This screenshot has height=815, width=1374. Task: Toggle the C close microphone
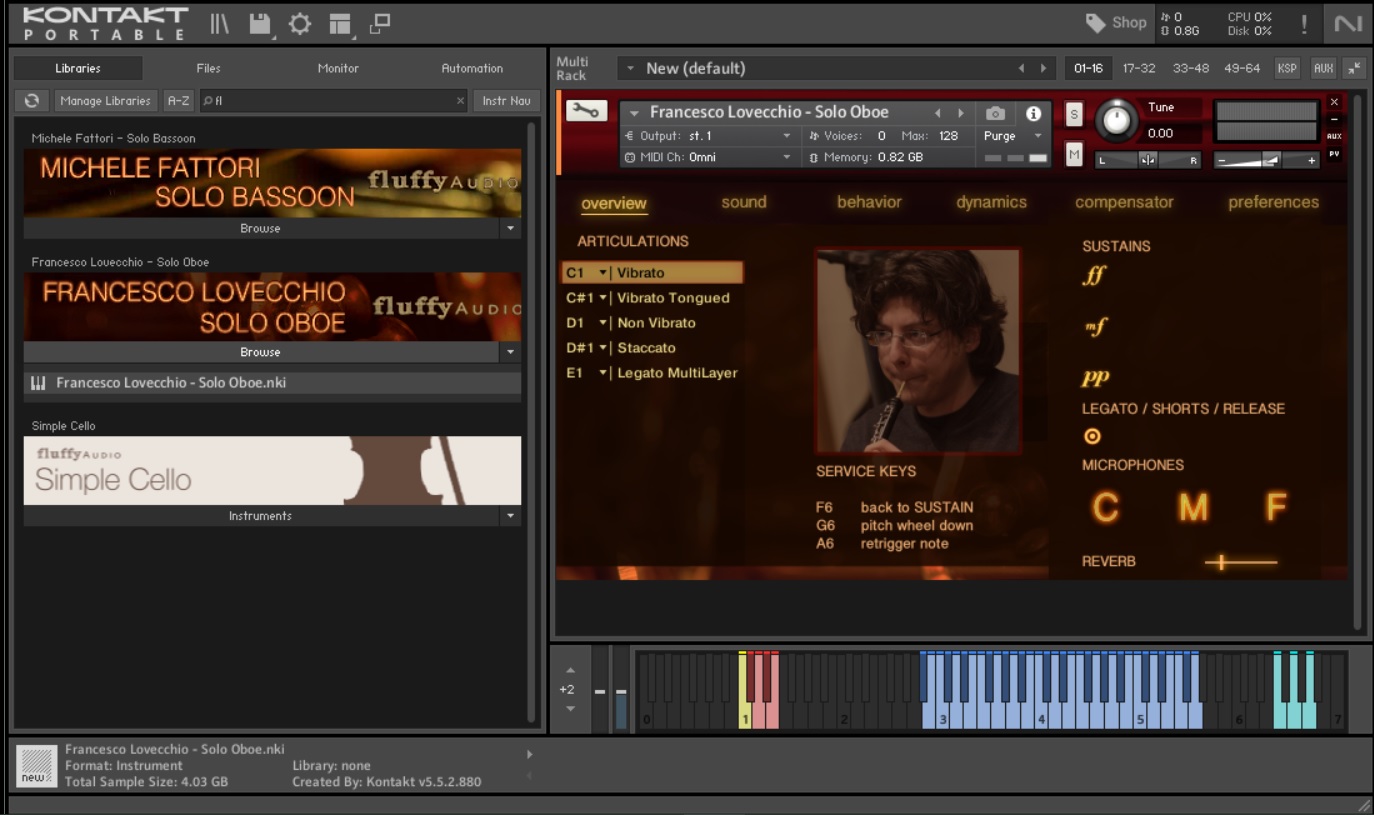1105,508
